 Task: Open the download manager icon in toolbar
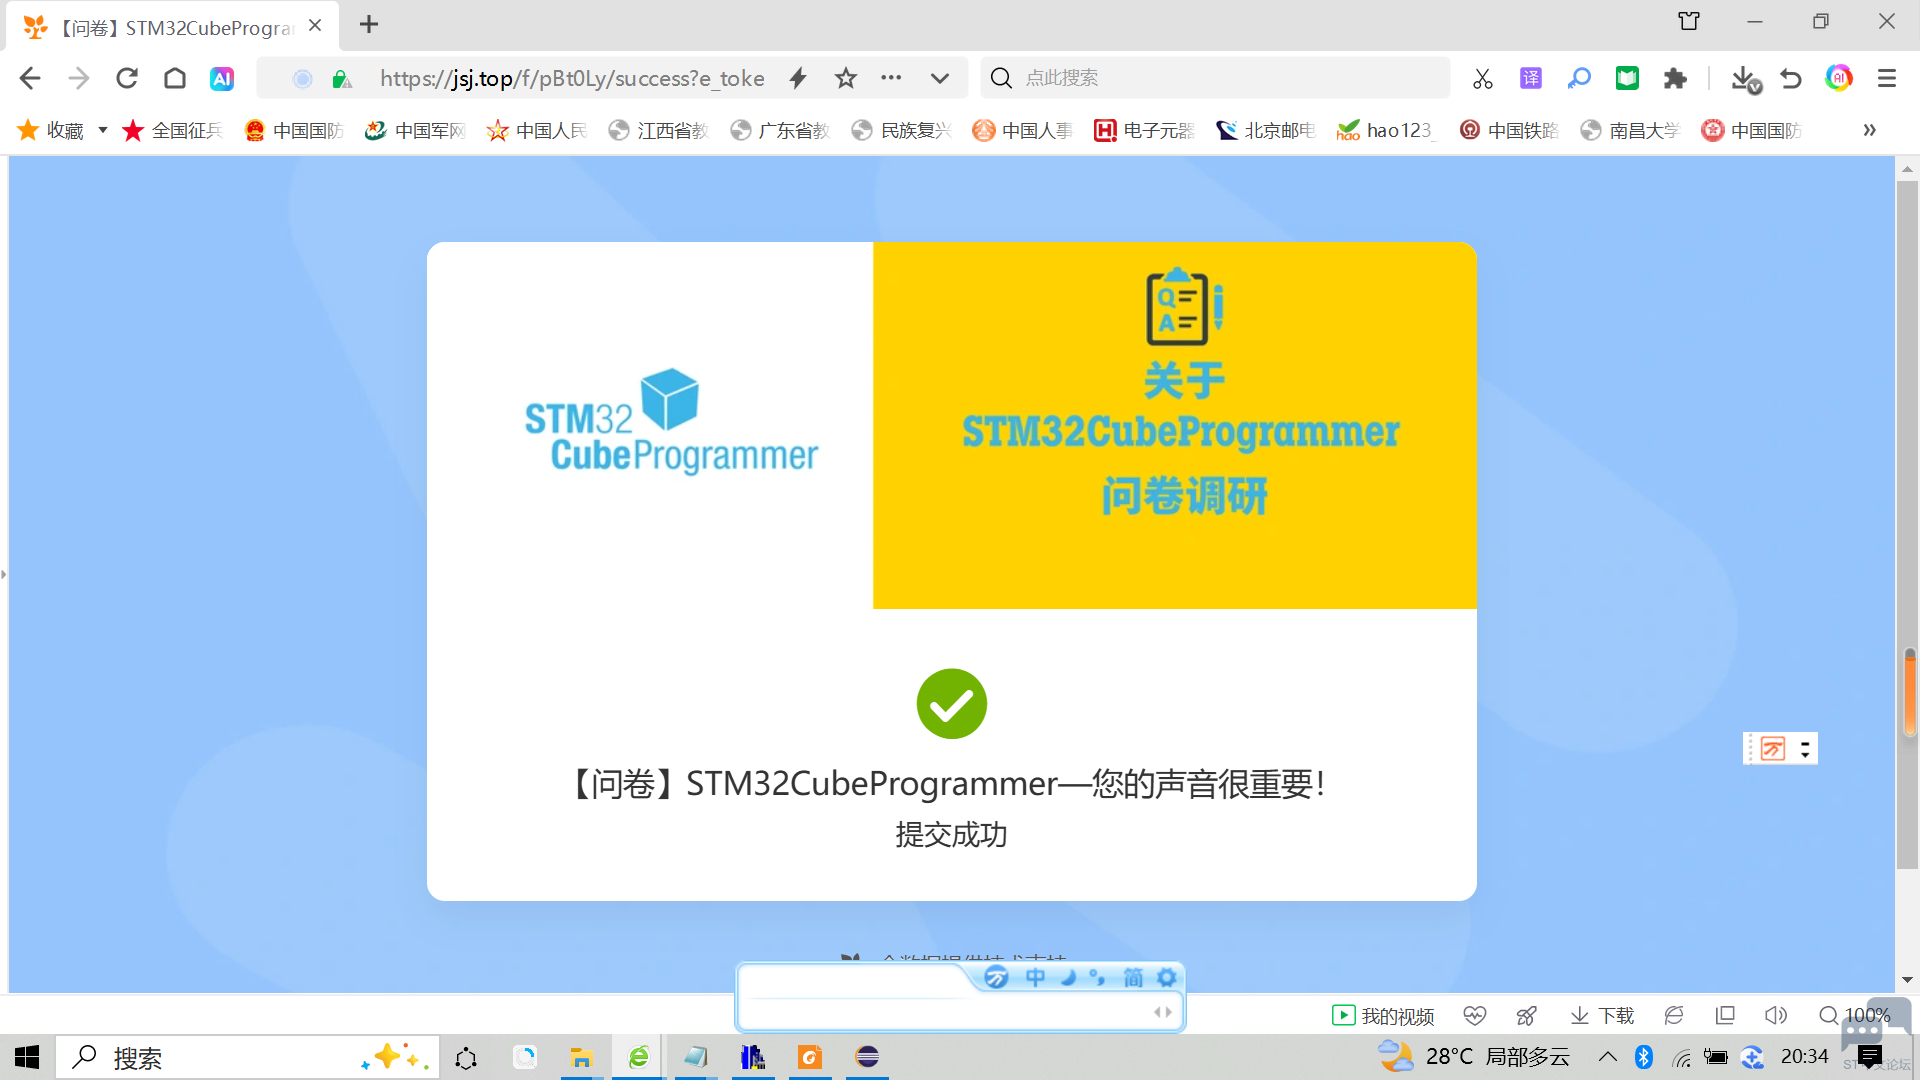click(x=1745, y=78)
